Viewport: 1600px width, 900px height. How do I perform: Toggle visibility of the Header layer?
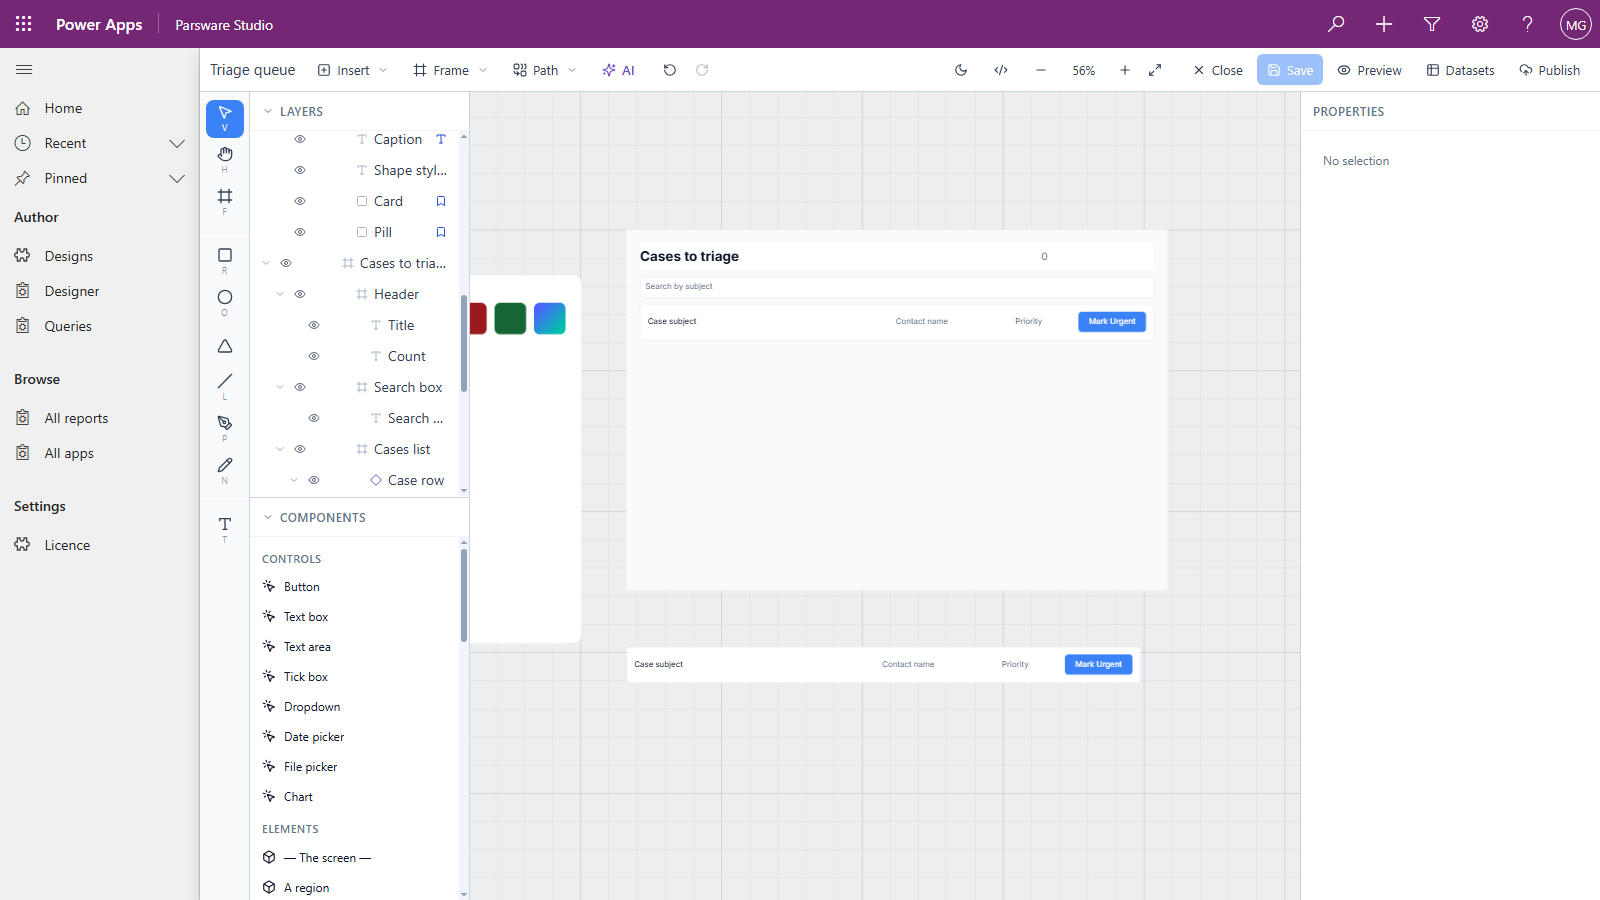click(x=300, y=294)
